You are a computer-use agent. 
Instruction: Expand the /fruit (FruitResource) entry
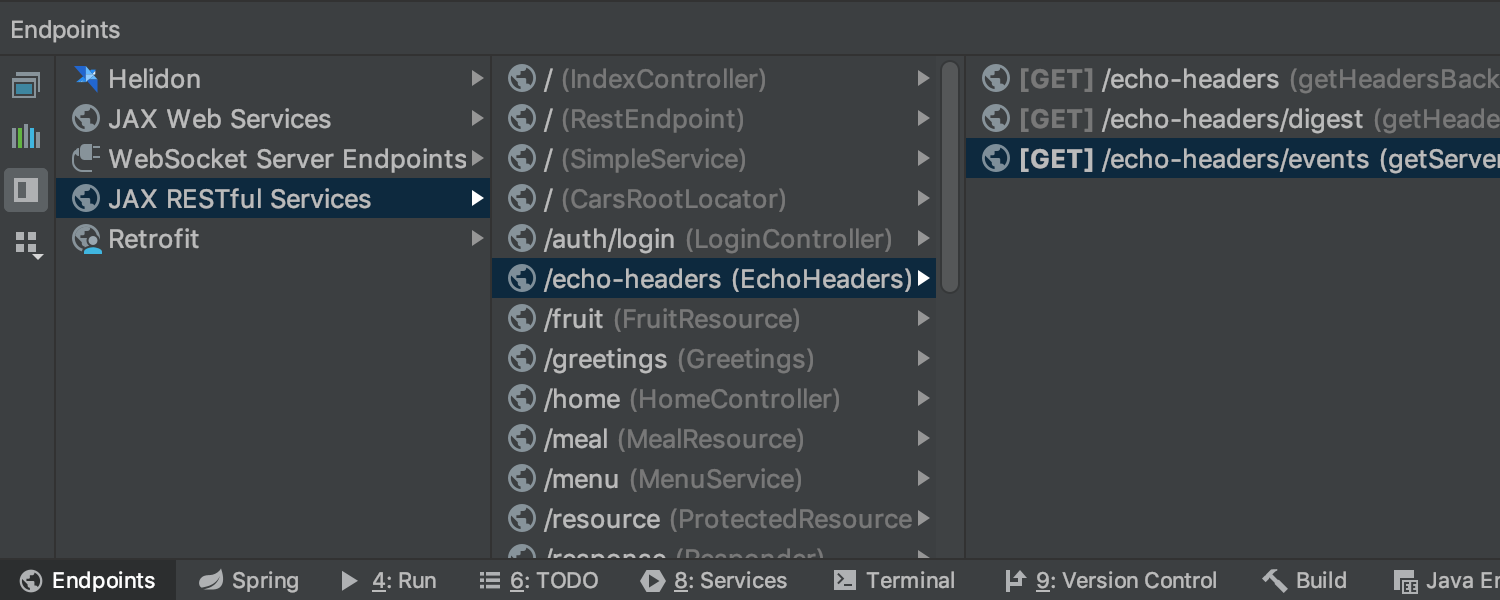(922, 318)
